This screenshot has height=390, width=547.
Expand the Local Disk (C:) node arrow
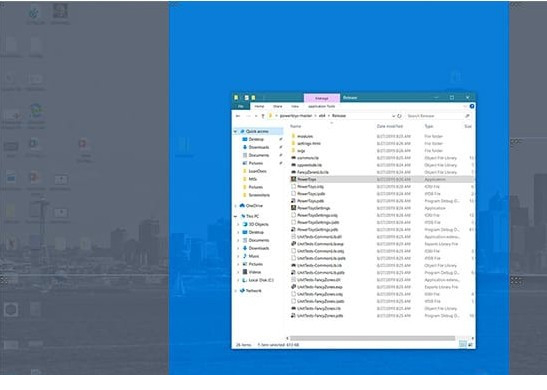(x=239, y=280)
